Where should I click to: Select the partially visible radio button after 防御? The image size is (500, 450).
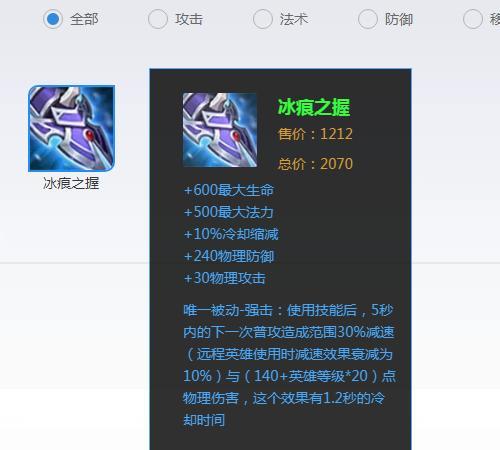(x=473, y=19)
